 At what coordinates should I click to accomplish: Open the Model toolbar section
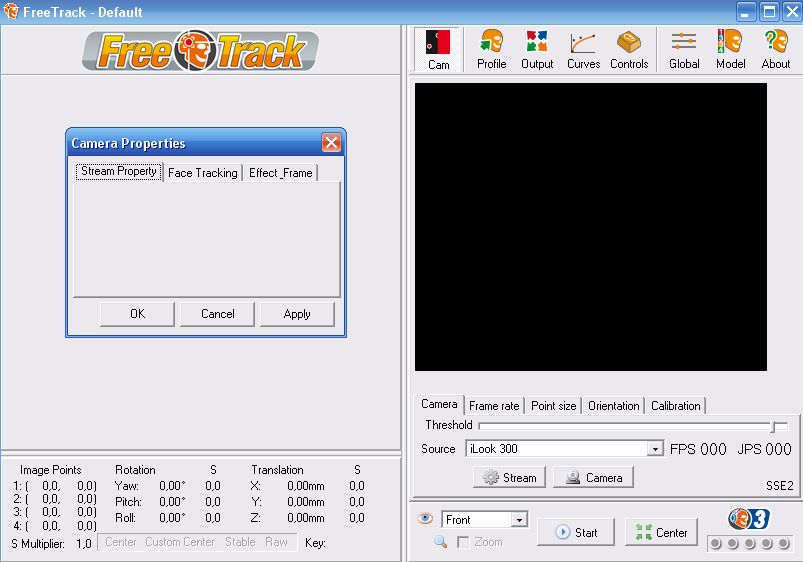coord(730,50)
